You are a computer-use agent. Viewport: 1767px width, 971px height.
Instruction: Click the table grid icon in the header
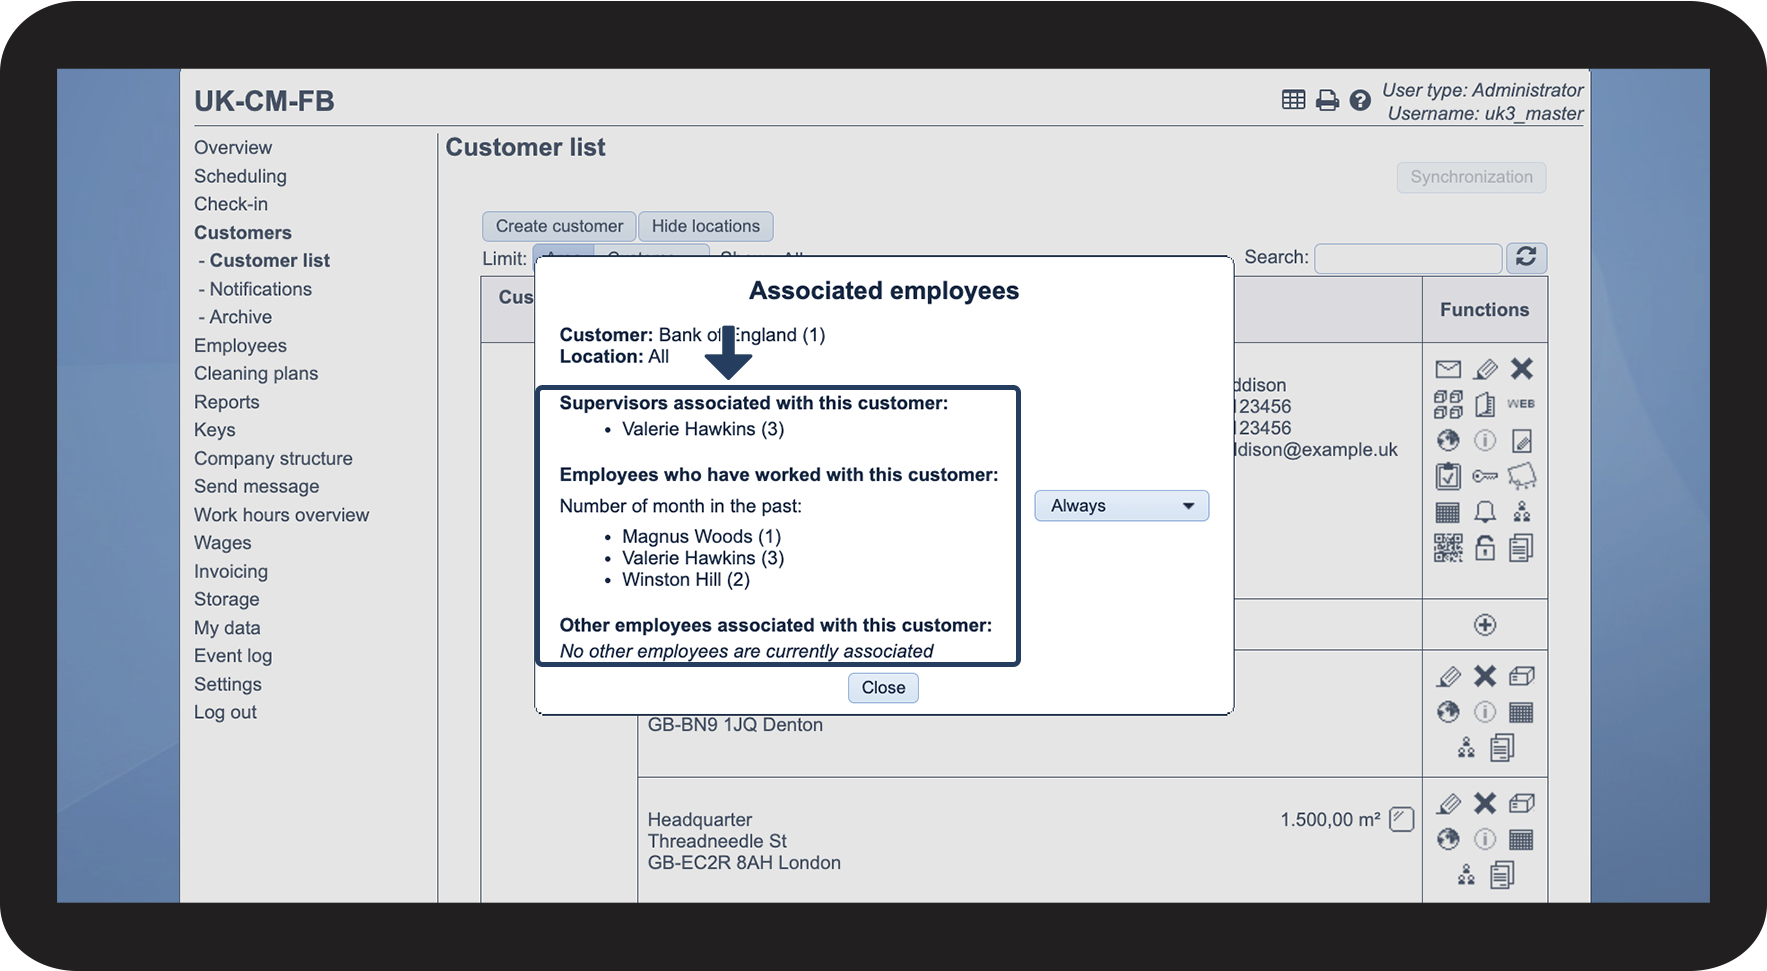1293,100
